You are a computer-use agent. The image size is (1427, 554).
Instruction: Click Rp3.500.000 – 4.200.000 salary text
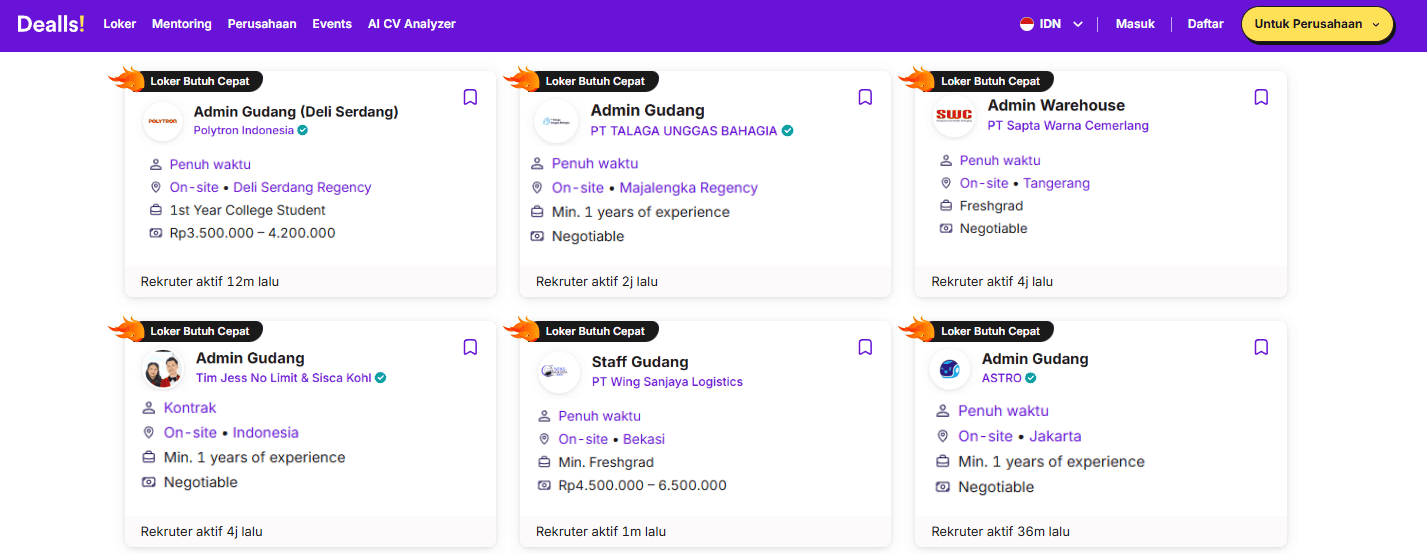(x=252, y=233)
